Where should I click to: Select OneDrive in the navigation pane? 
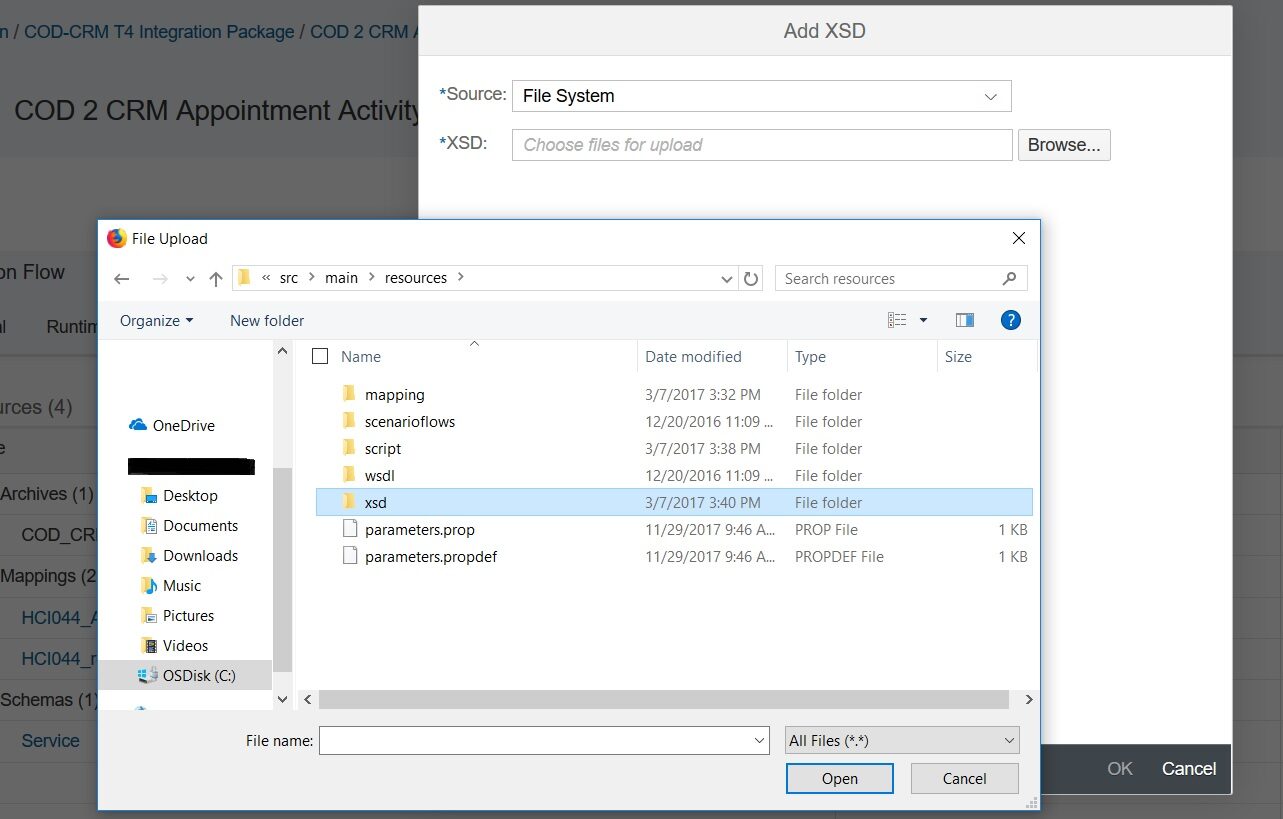coord(183,425)
